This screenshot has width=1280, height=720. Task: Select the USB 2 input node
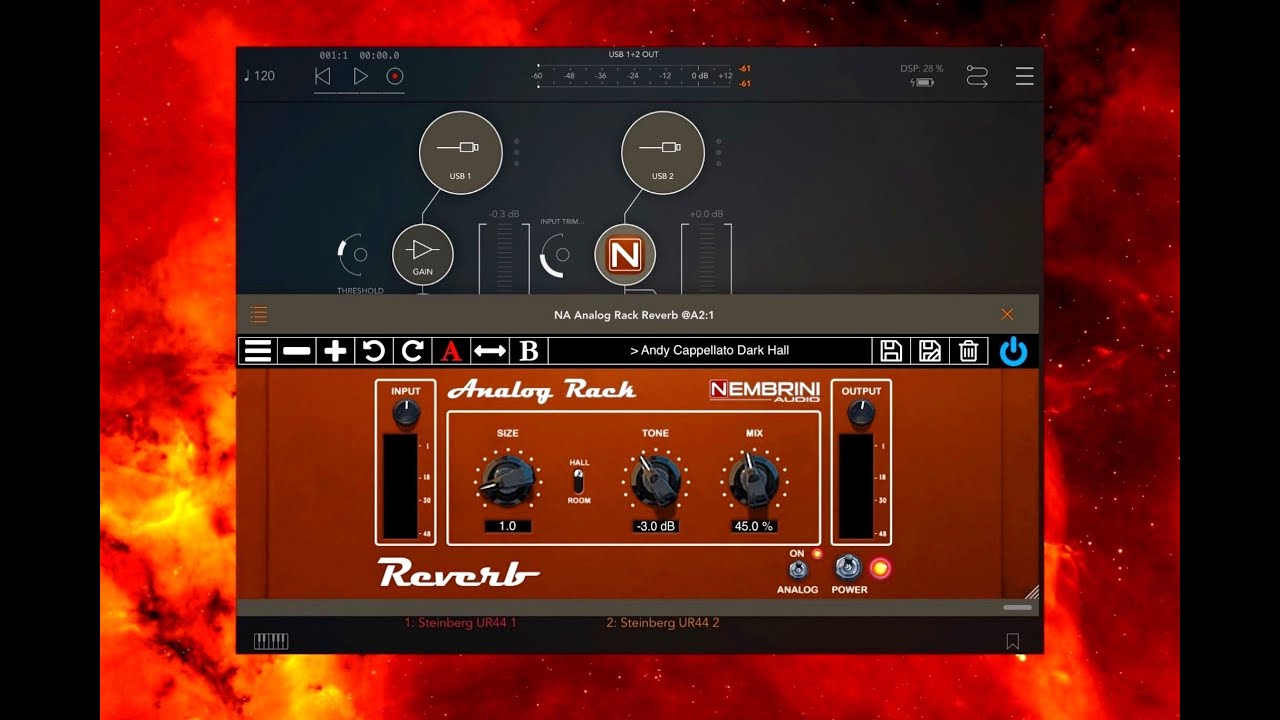[663, 152]
